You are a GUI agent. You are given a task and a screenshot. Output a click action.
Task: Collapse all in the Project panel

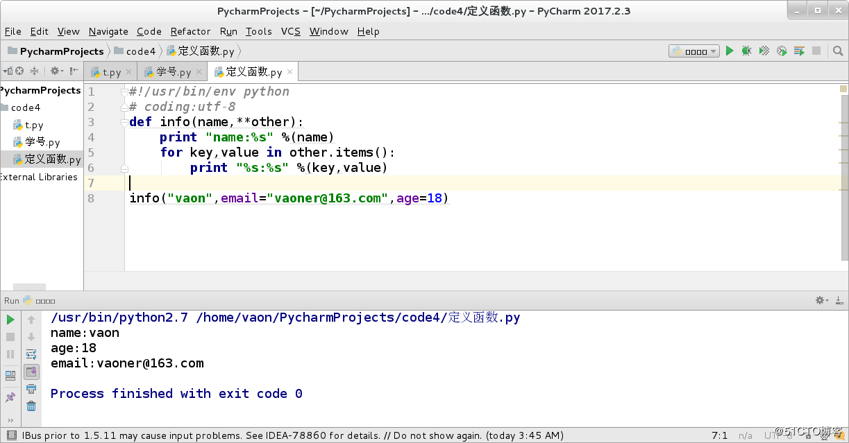click(x=34, y=71)
